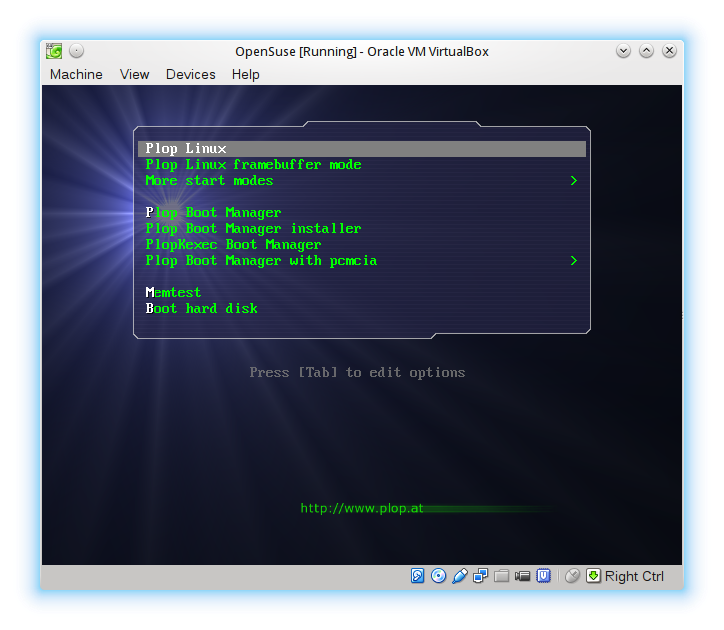Open the View menu
Screen dimensions: 724x630
coord(134,74)
